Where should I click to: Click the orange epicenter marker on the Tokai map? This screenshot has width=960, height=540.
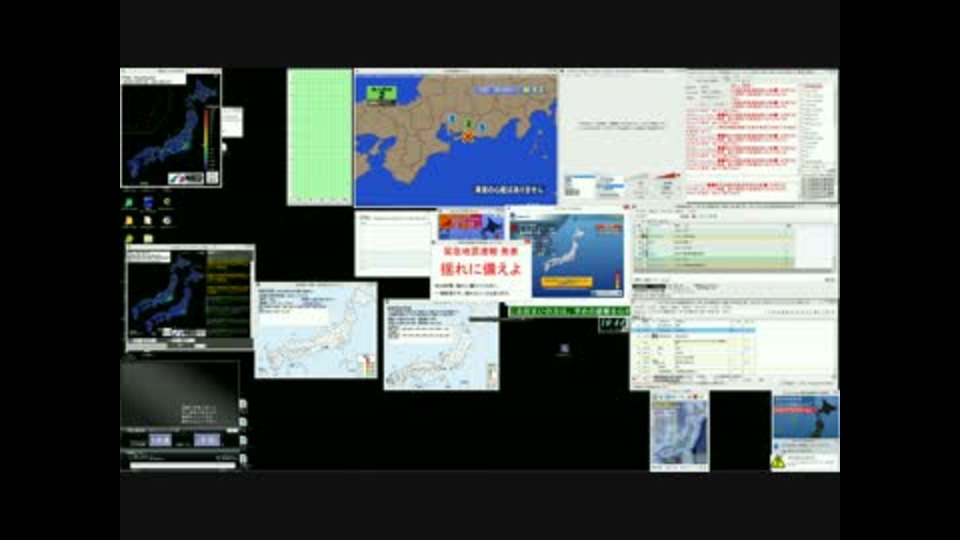click(x=468, y=136)
